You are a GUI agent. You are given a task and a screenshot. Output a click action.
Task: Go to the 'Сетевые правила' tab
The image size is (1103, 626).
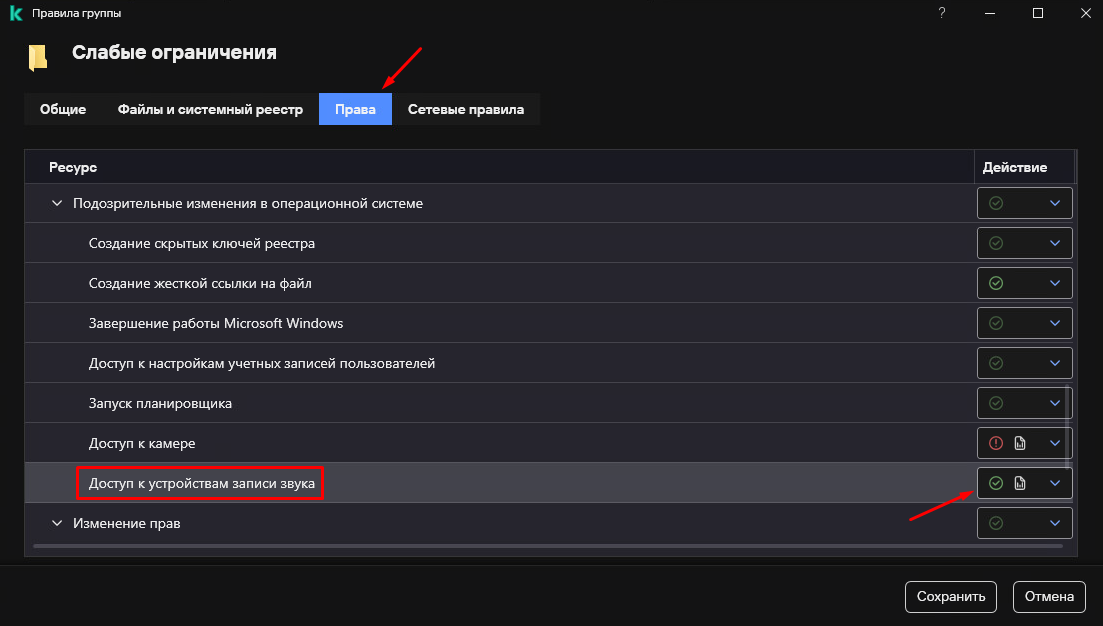[x=465, y=110]
